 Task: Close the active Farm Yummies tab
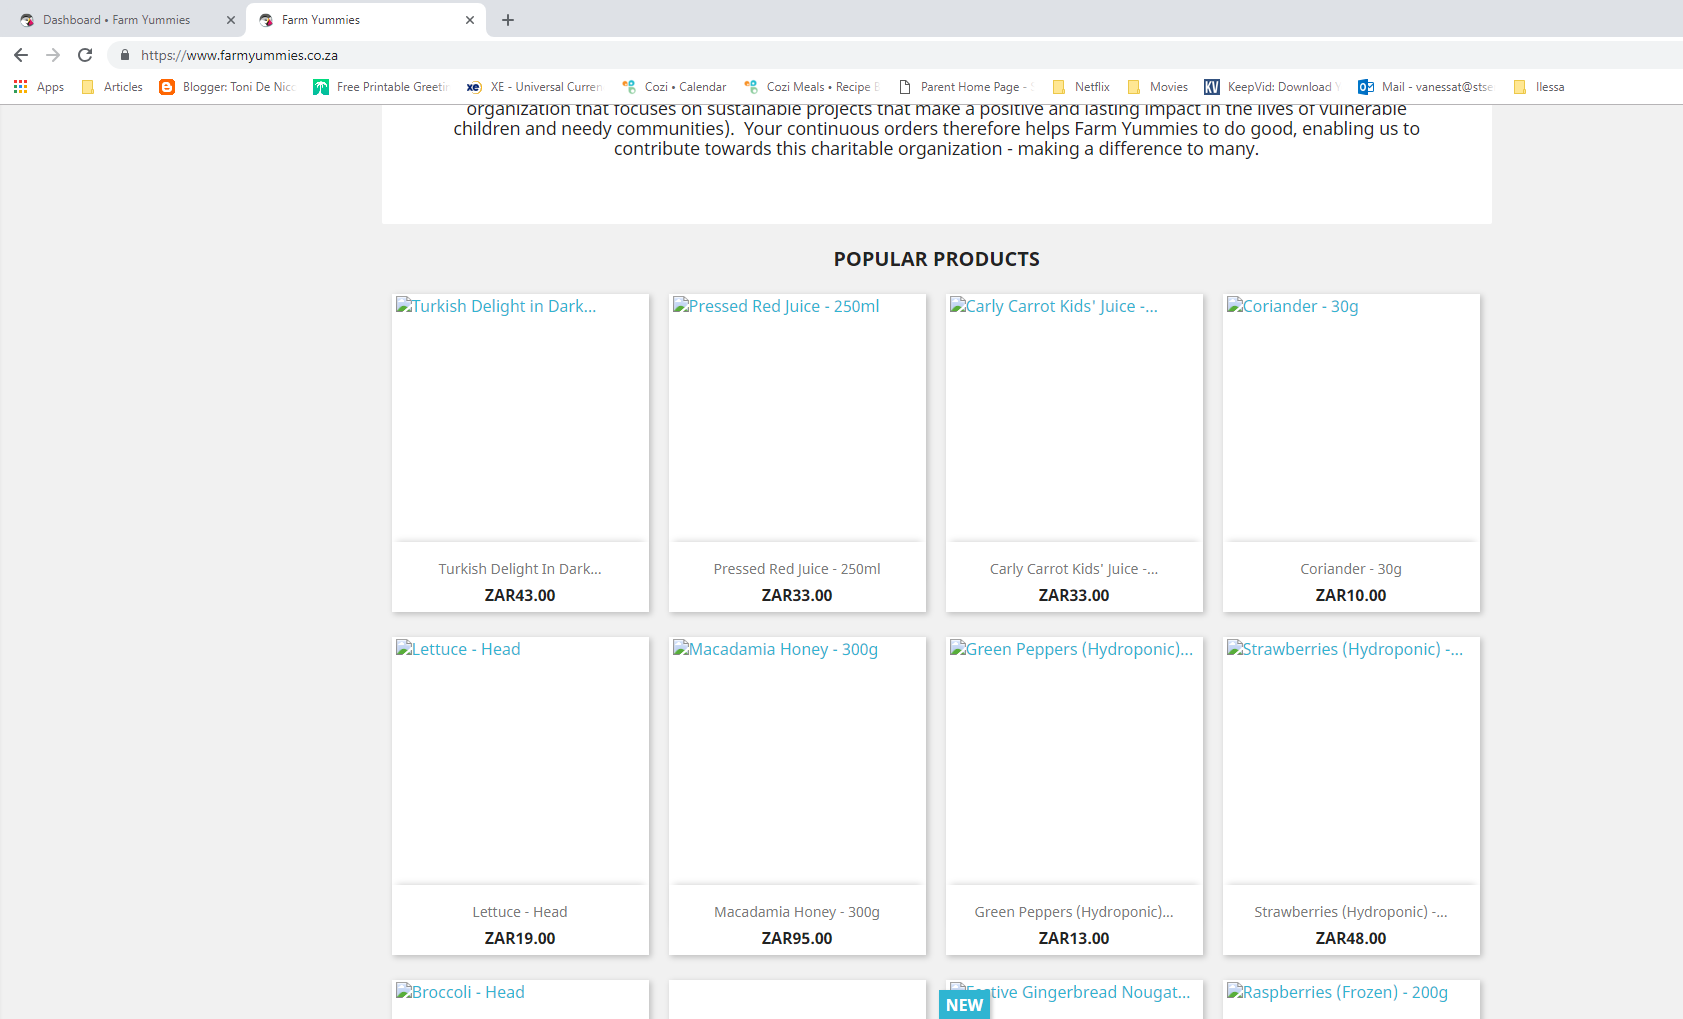(470, 20)
